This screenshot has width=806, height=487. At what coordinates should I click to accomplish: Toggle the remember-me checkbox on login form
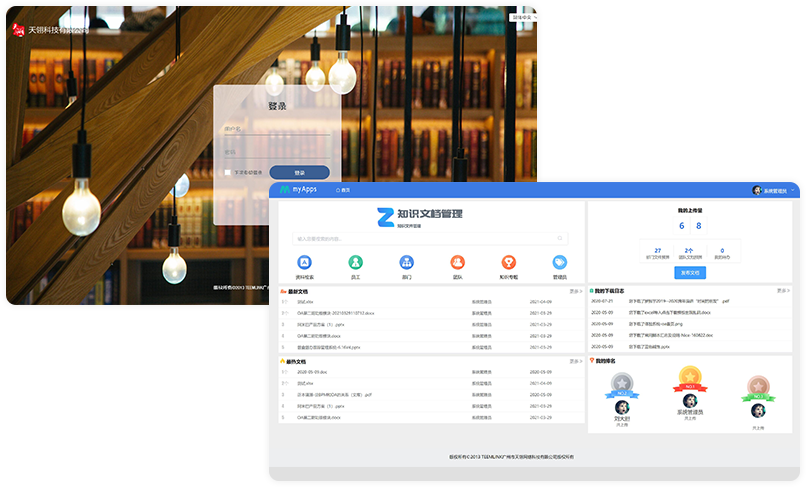[228, 172]
